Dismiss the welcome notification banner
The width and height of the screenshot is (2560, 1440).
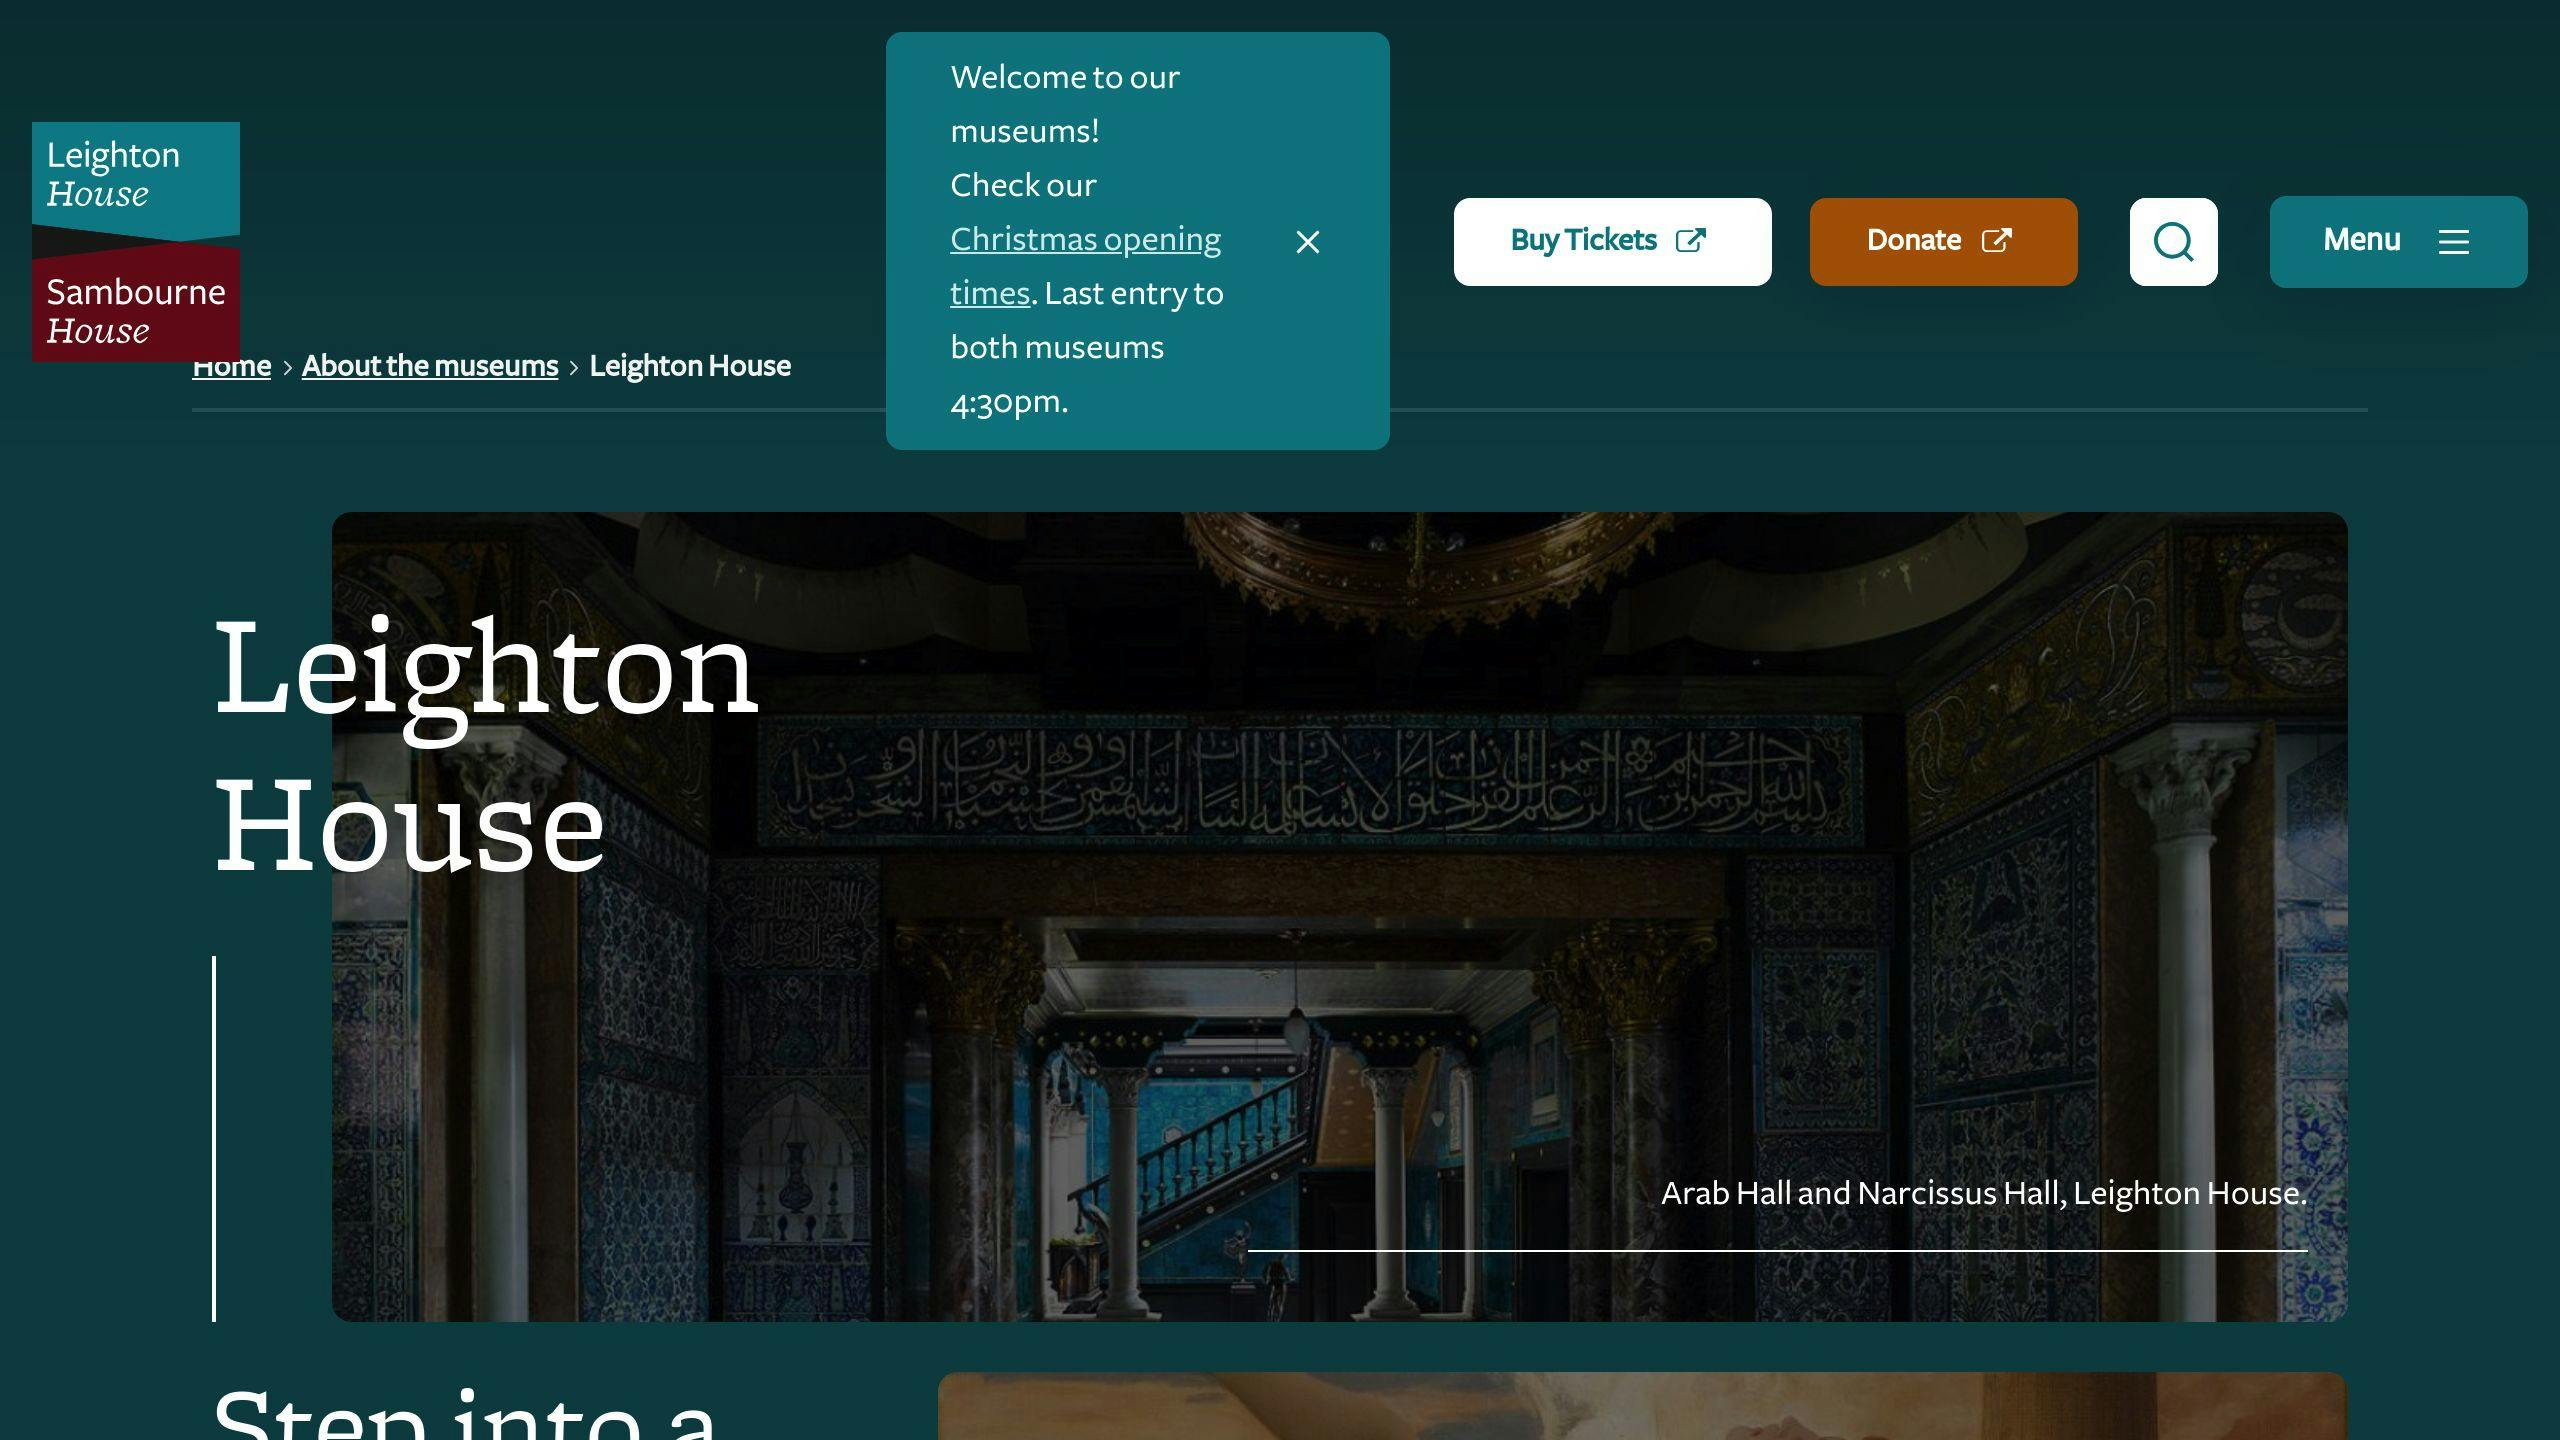1307,242
